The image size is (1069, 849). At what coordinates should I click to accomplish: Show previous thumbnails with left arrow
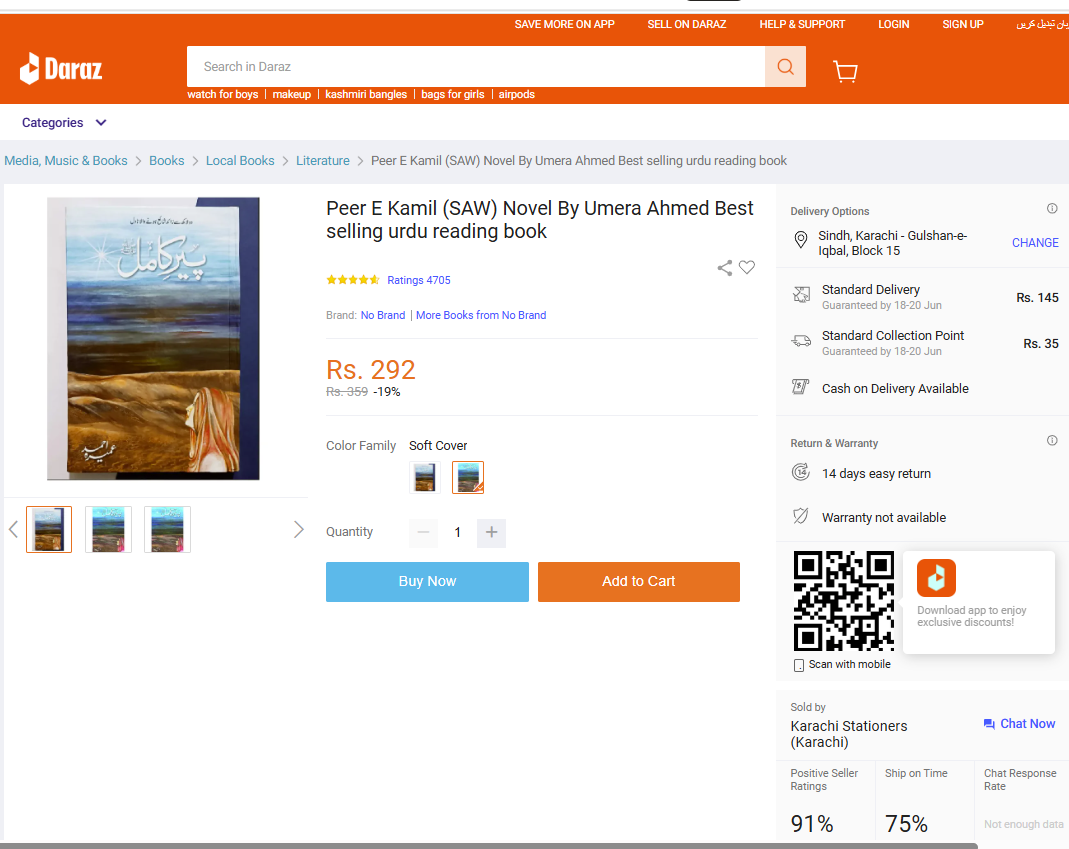pyautogui.click(x=13, y=529)
